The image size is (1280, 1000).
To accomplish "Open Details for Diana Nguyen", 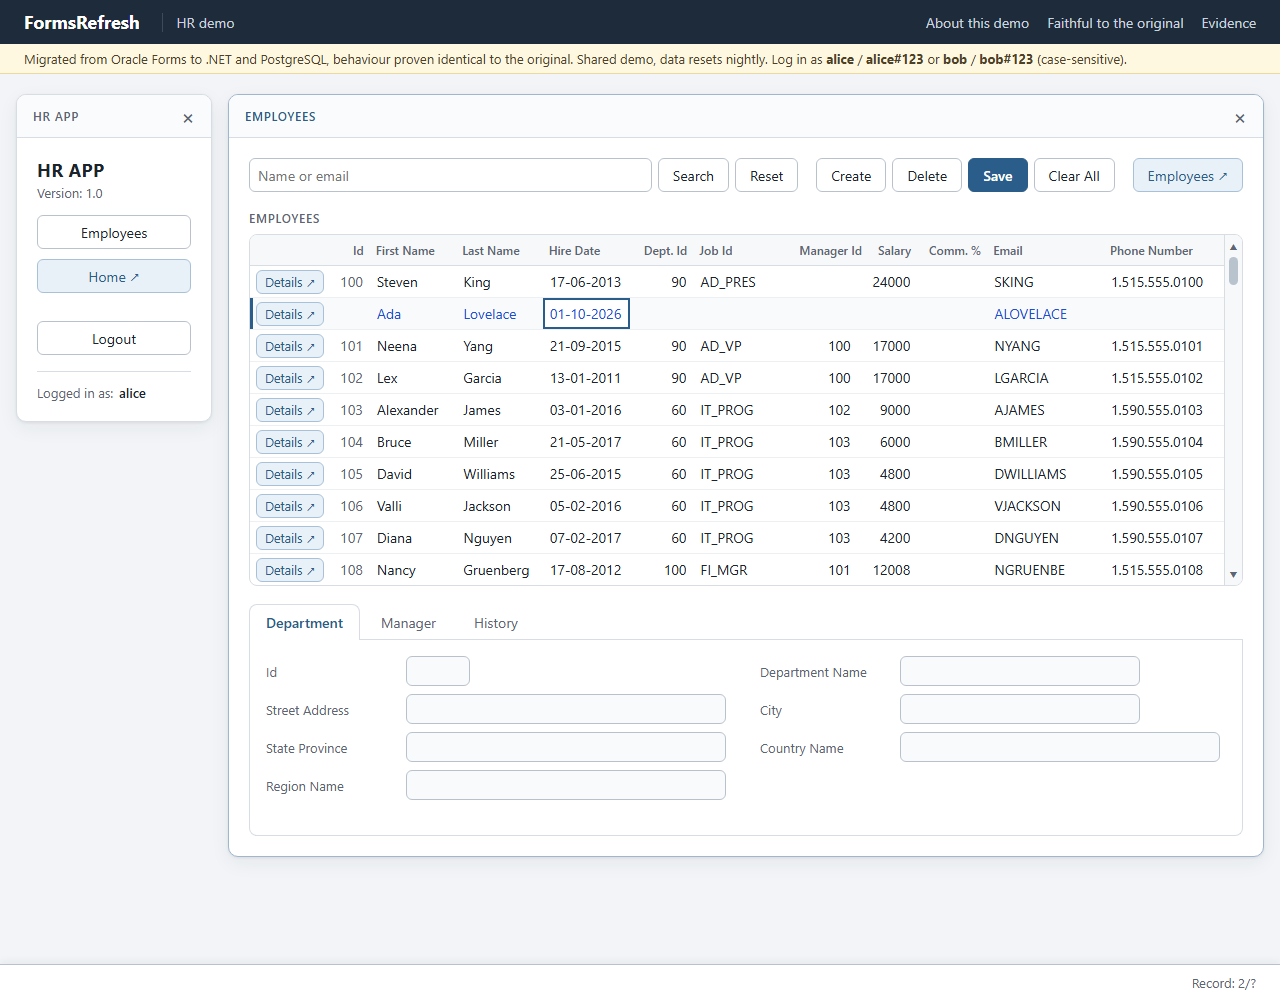I will tap(290, 539).
